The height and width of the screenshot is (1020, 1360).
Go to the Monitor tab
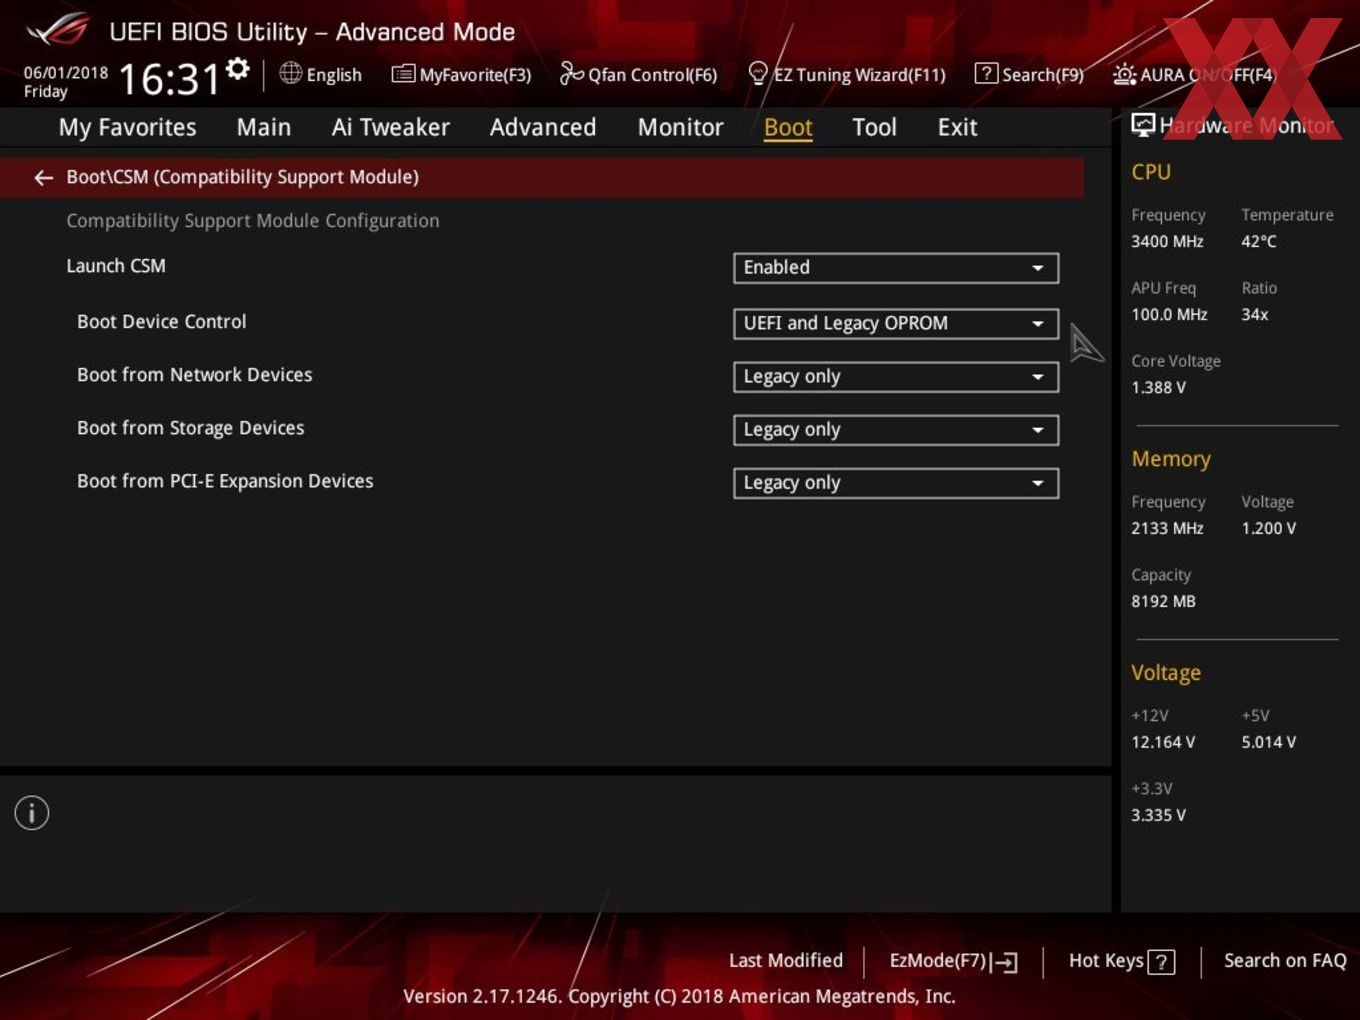(x=680, y=127)
